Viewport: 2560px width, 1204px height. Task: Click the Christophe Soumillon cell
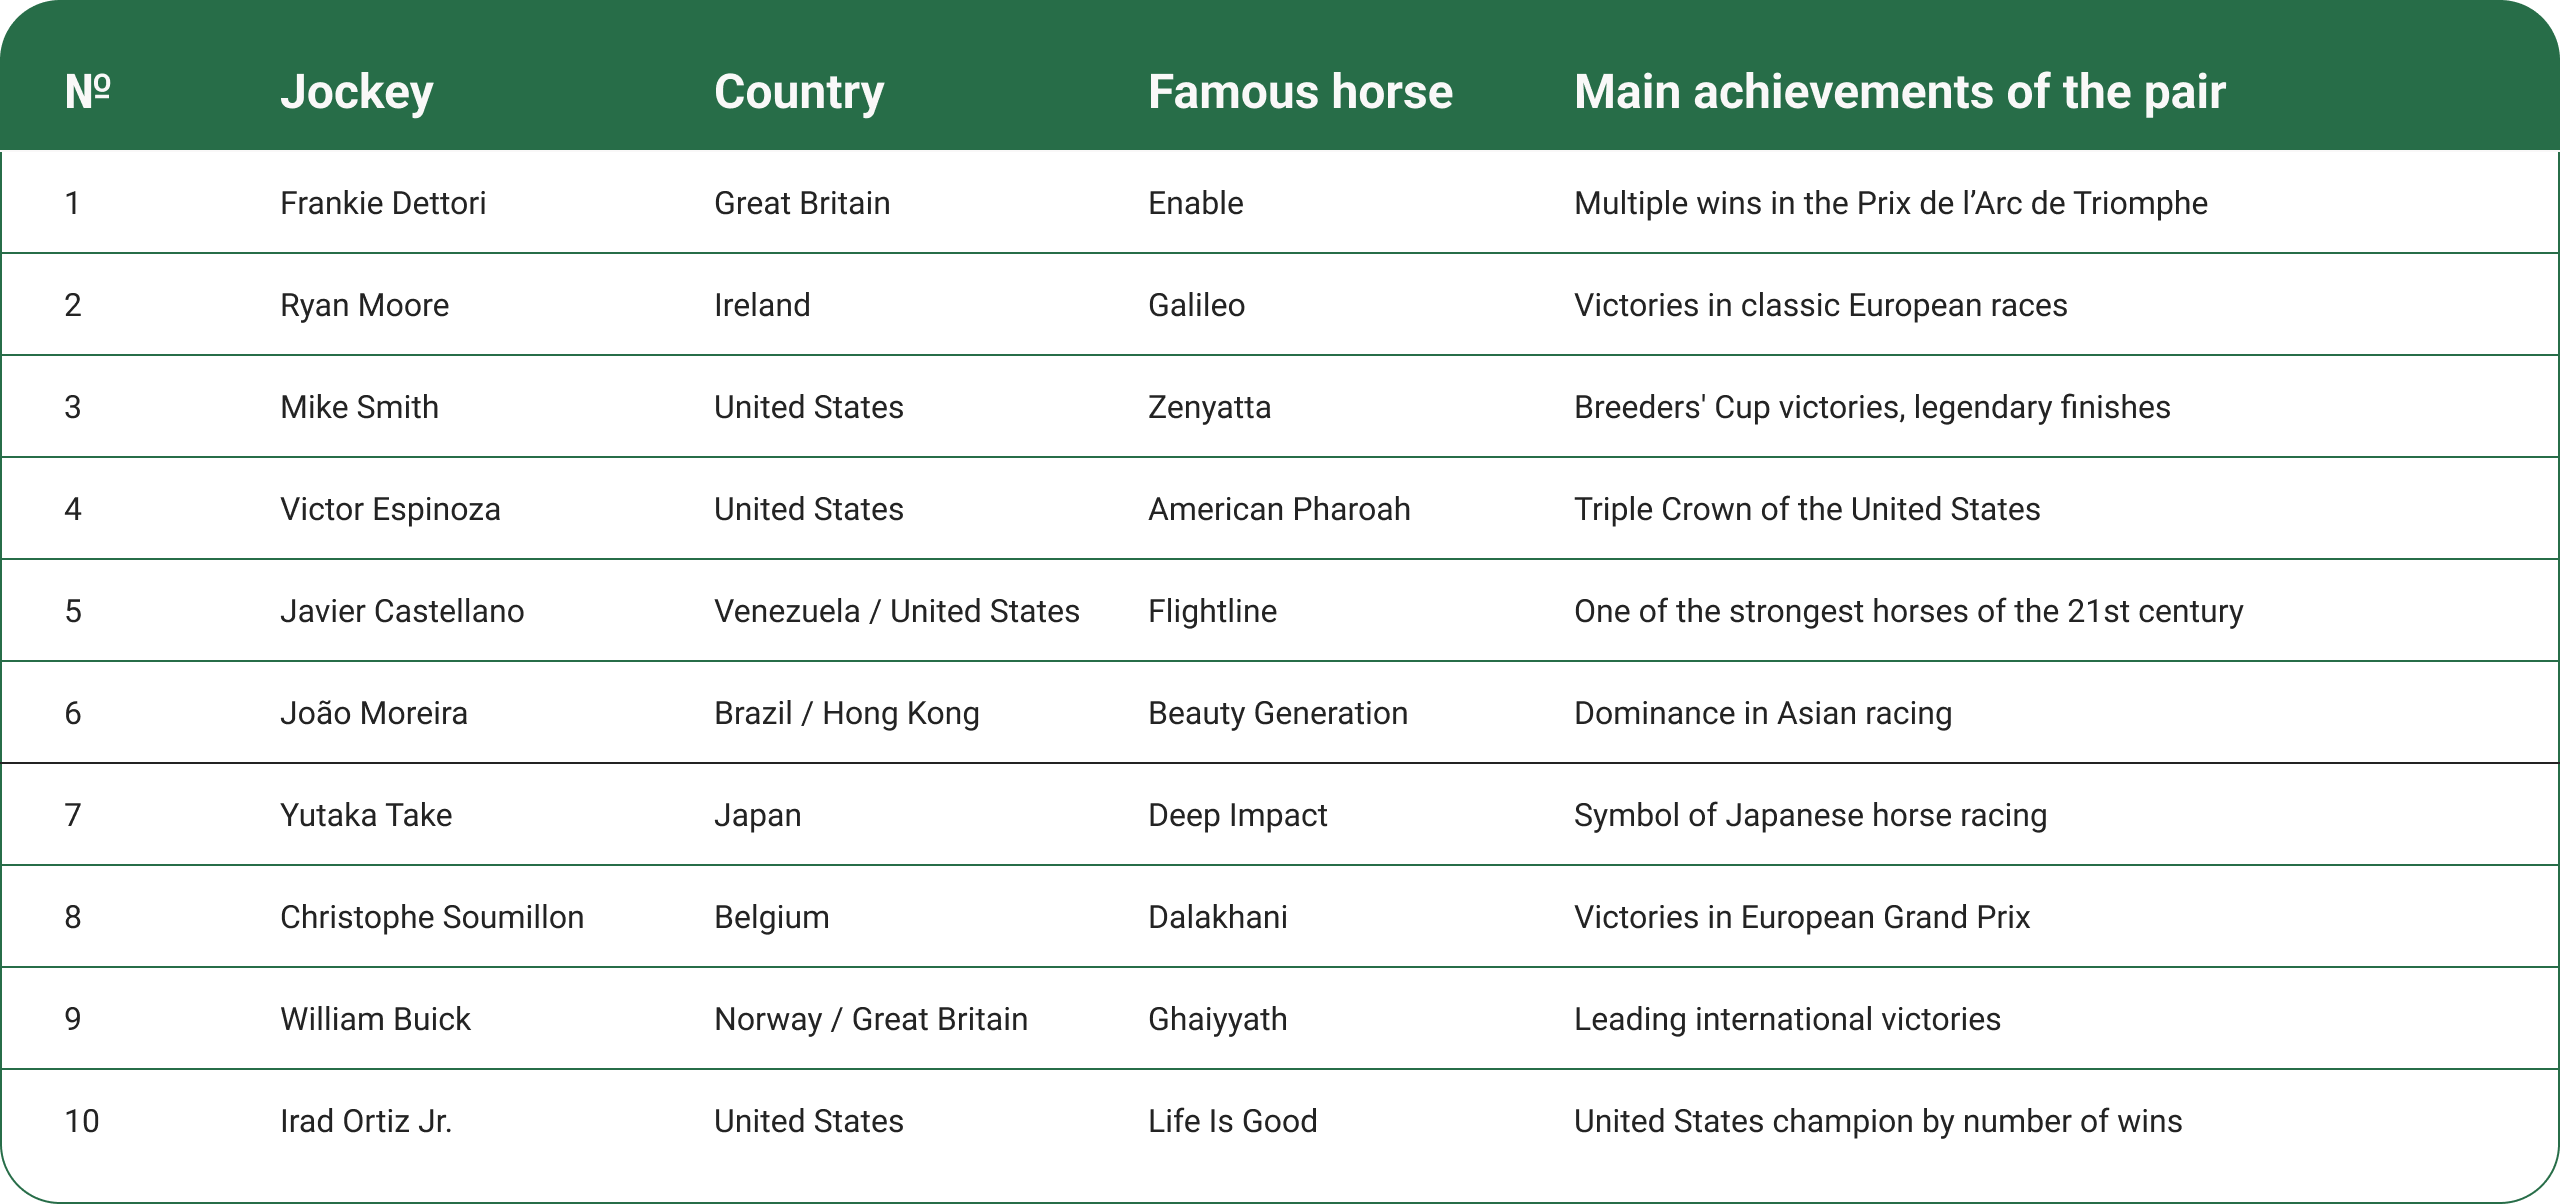coord(431,918)
